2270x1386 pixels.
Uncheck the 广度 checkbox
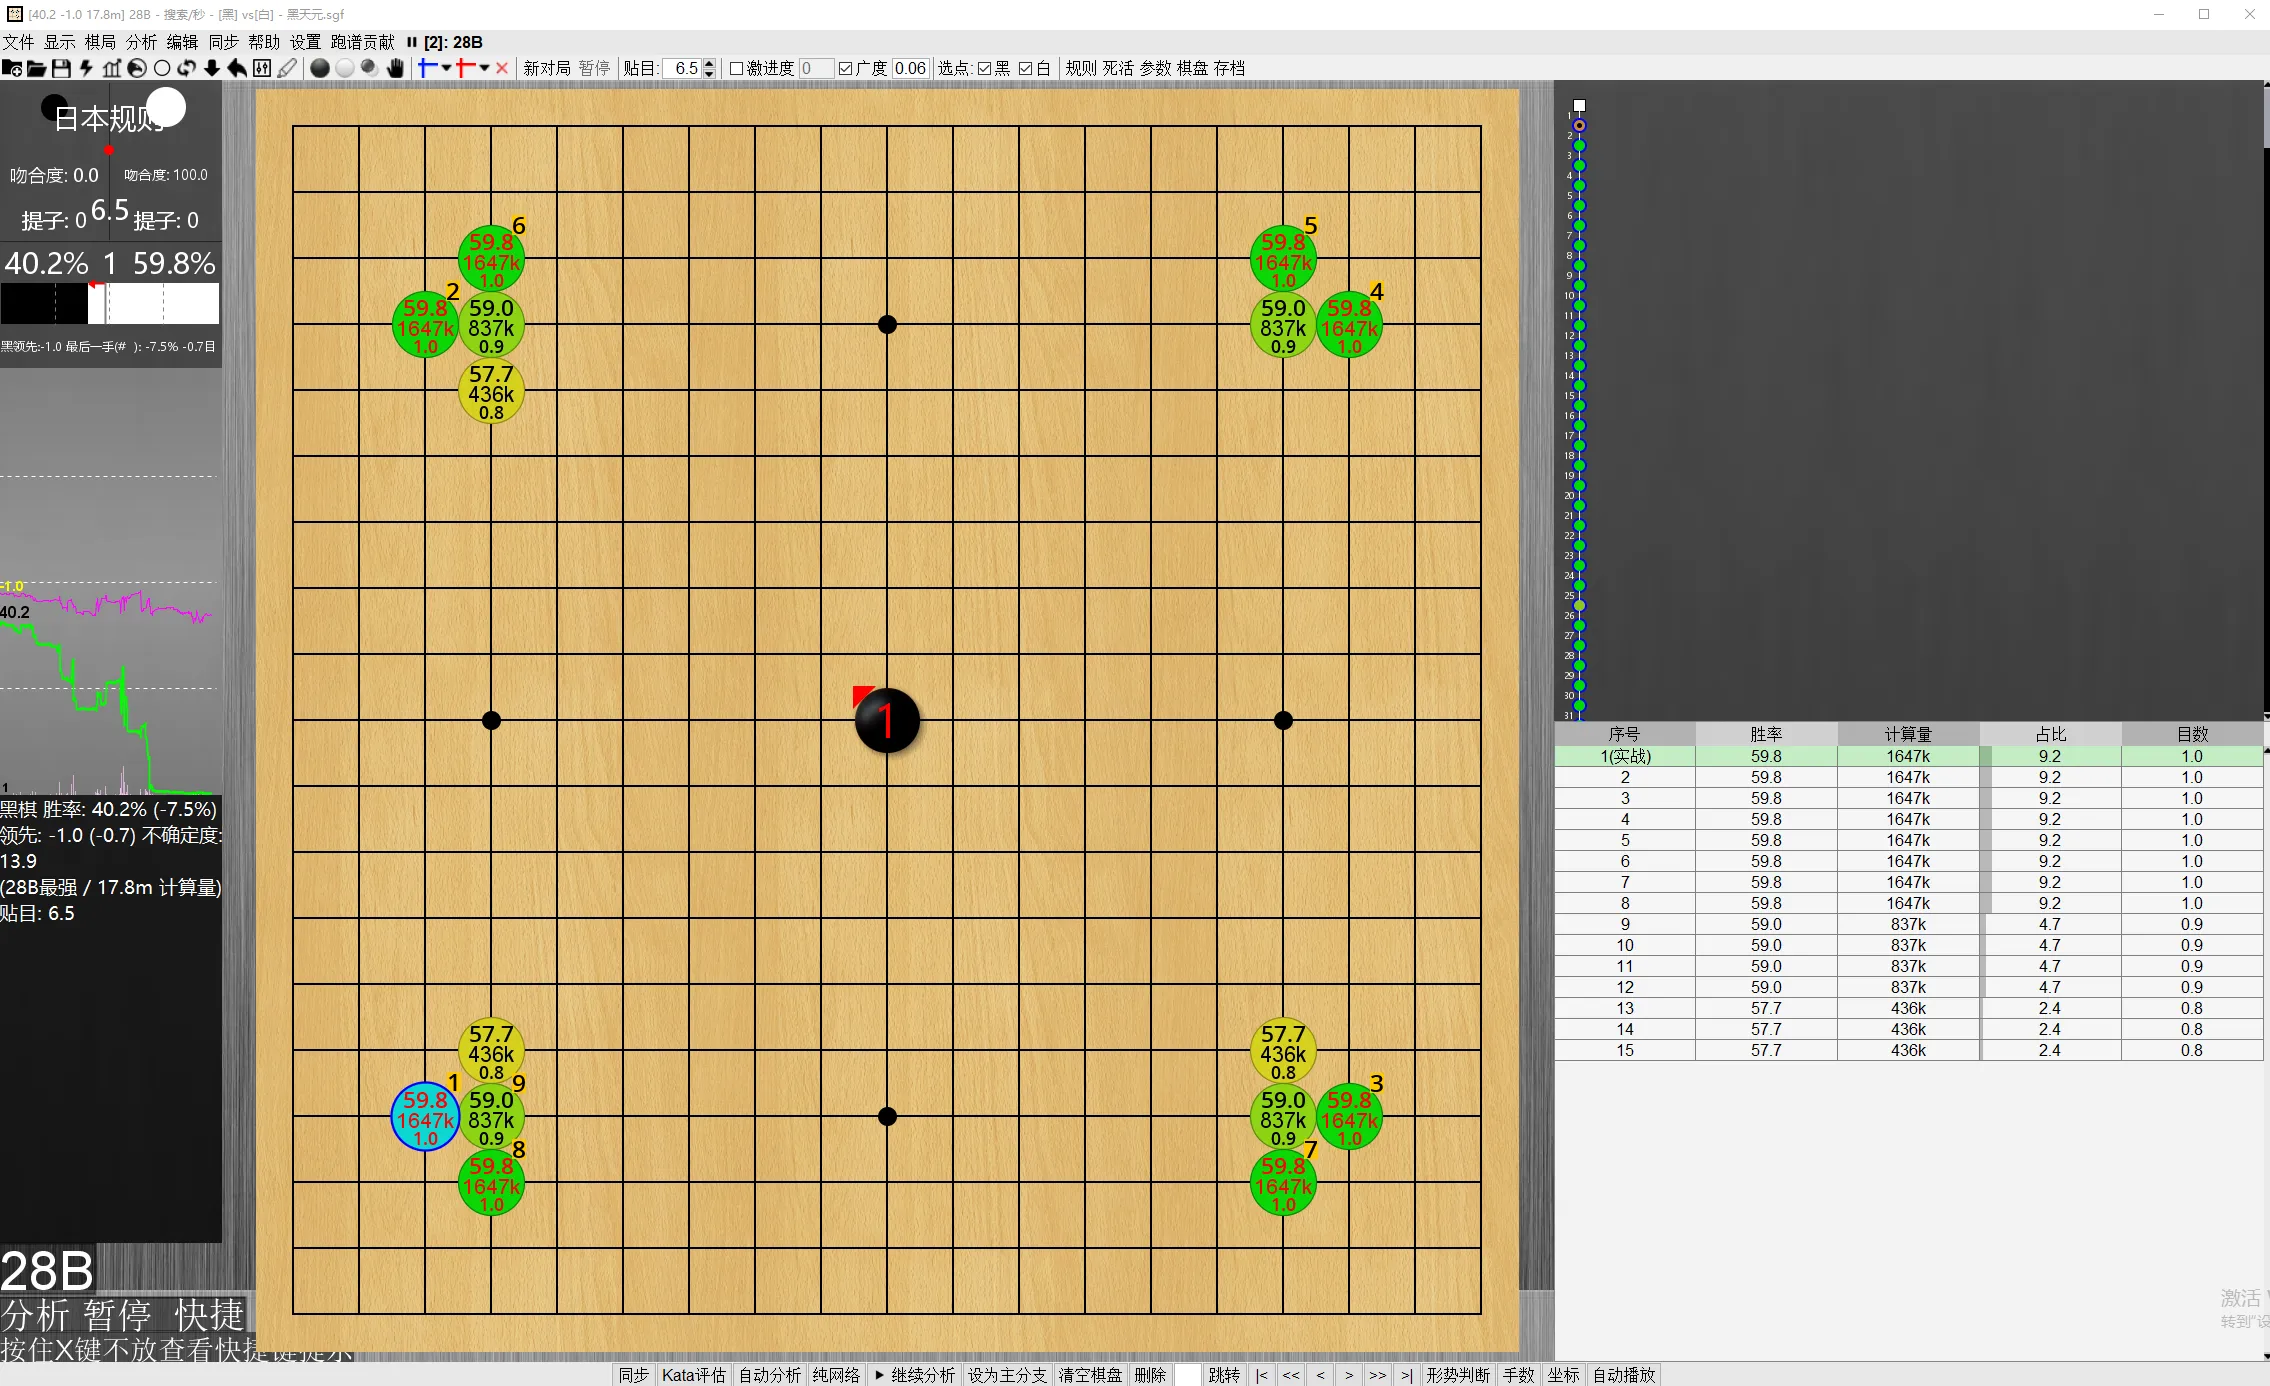click(846, 68)
